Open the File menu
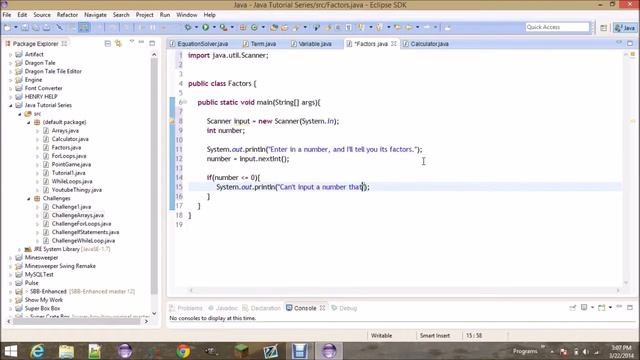This screenshot has height=360, width=640. (x=7, y=15)
